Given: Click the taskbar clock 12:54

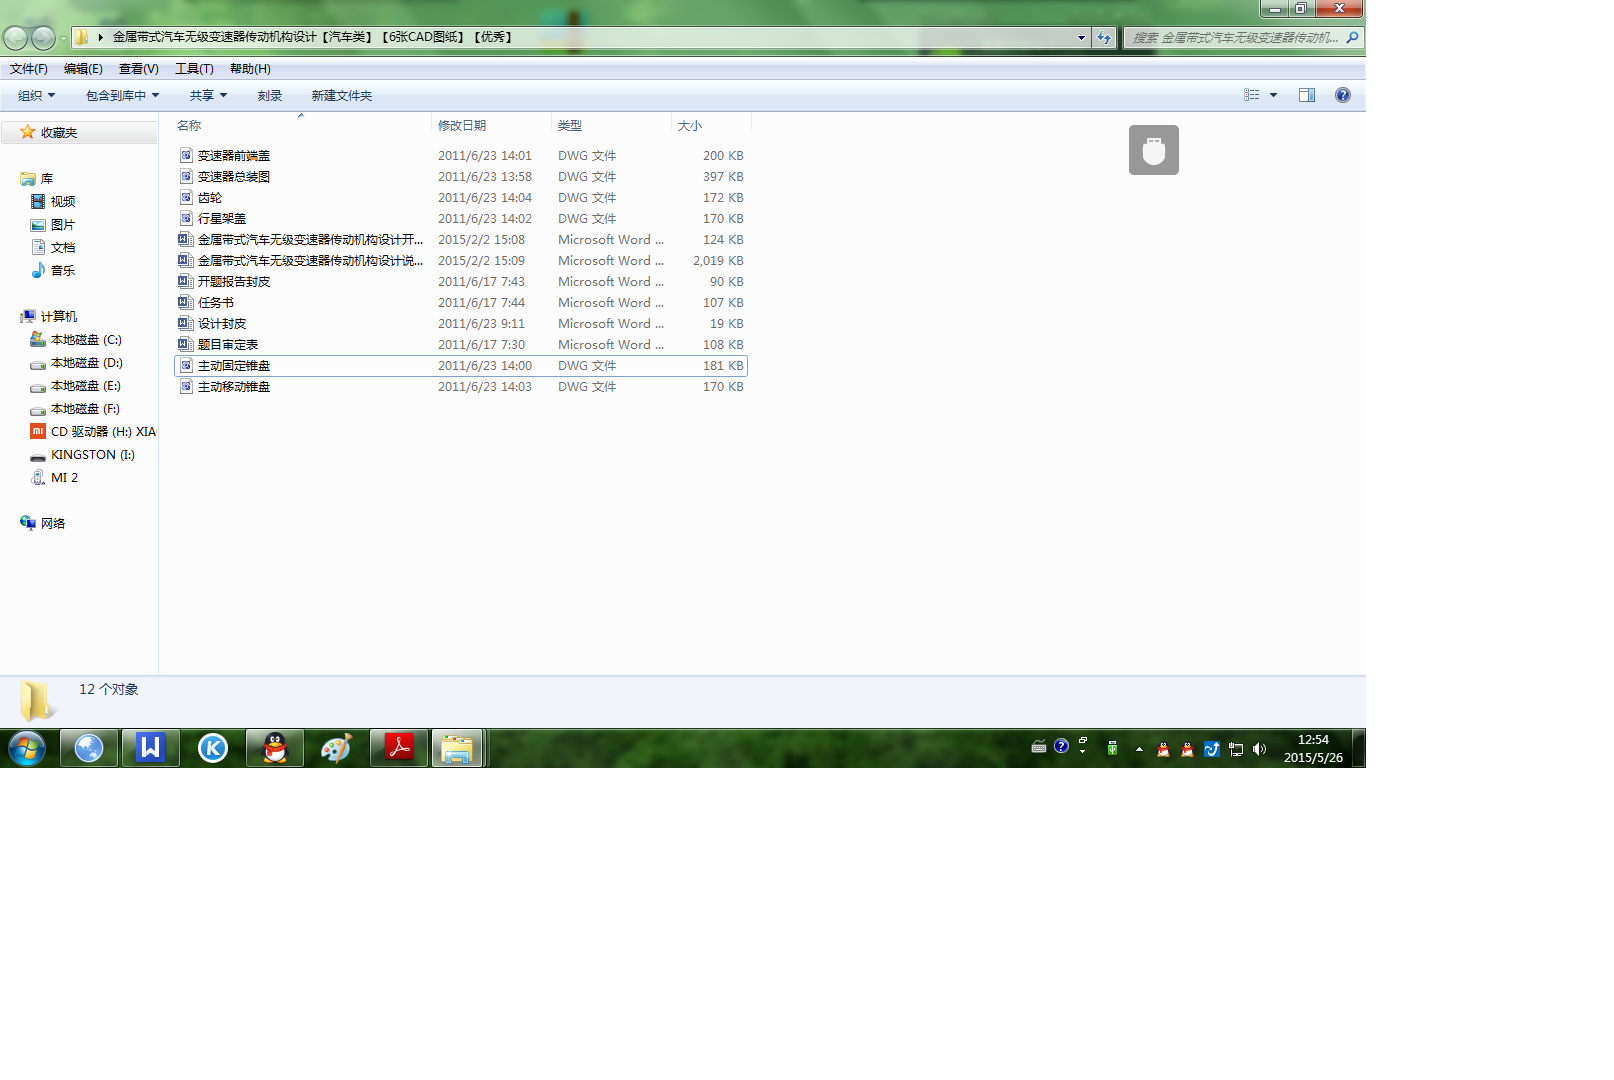Looking at the screenshot, I should pyautogui.click(x=1313, y=740).
